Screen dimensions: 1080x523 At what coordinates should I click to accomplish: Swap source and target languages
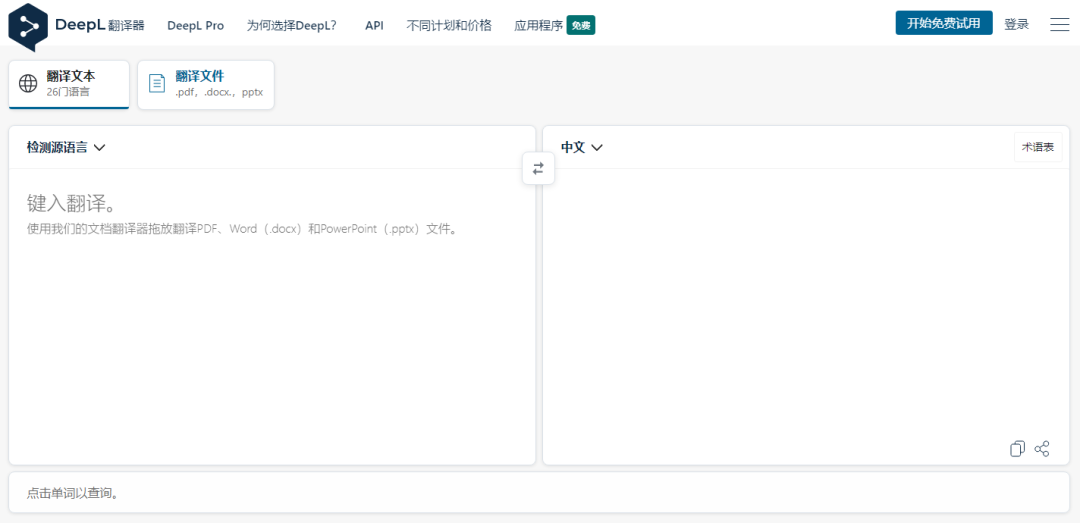pyautogui.click(x=539, y=168)
